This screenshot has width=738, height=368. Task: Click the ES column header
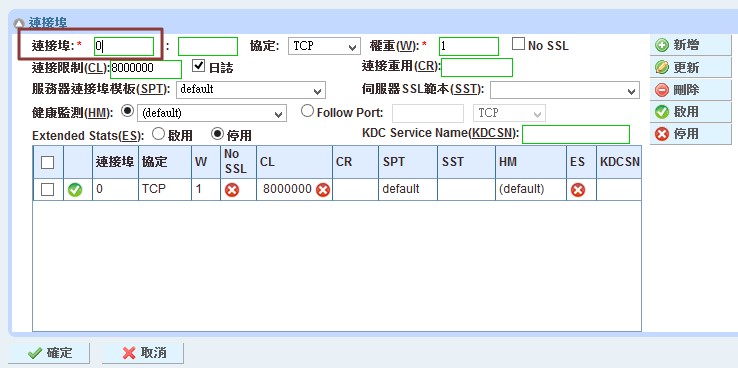click(581, 162)
